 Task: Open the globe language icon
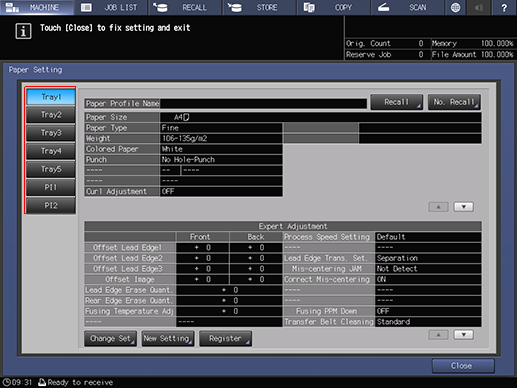[455, 7]
